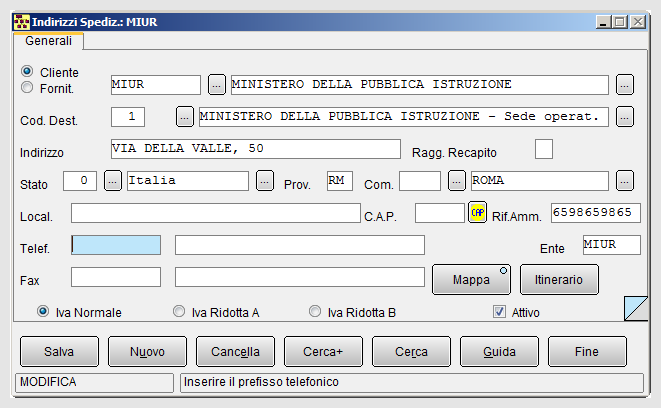Click the Fax number field
661x408 pixels.
click(300, 277)
